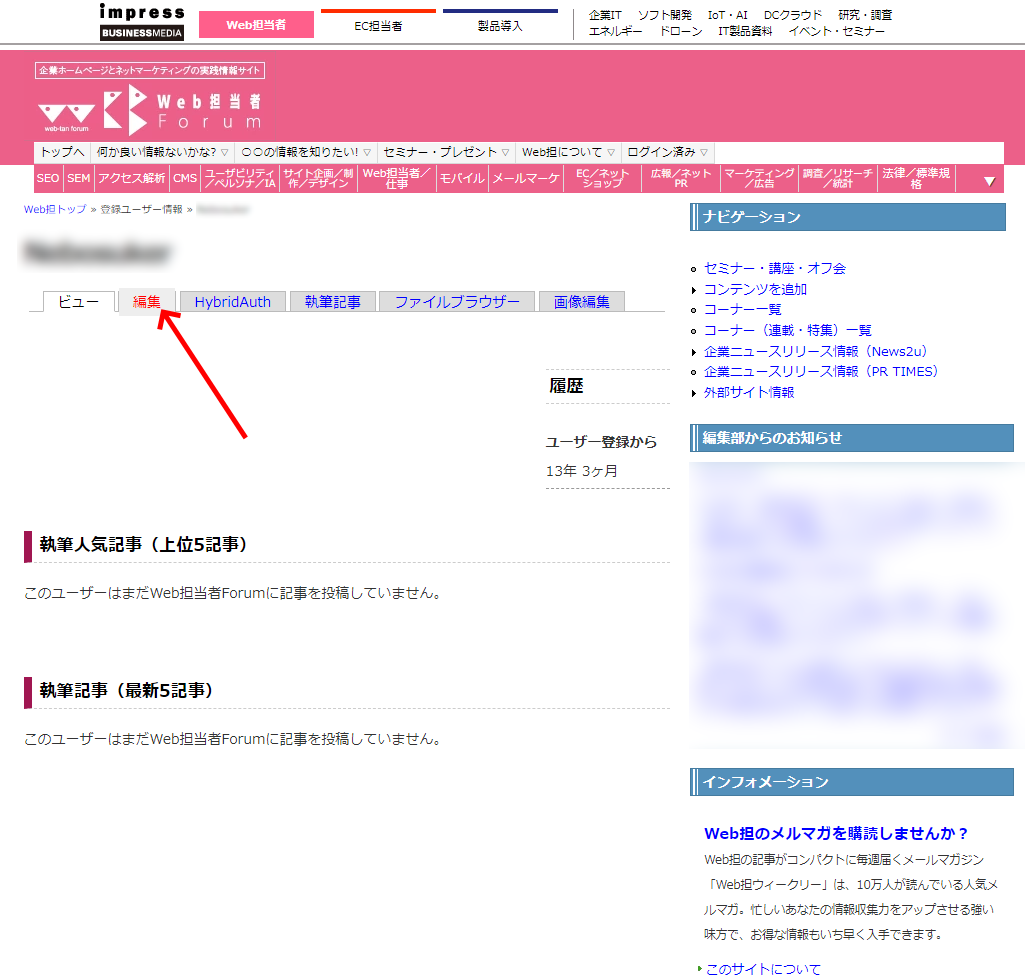
Task: Select the SEO category
Action: coord(48,178)
